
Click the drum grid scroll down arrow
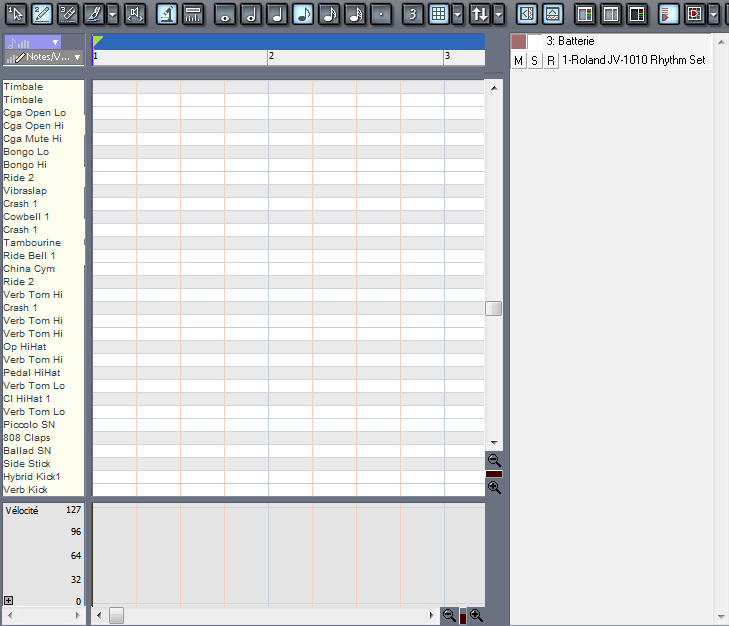point(494,443)
